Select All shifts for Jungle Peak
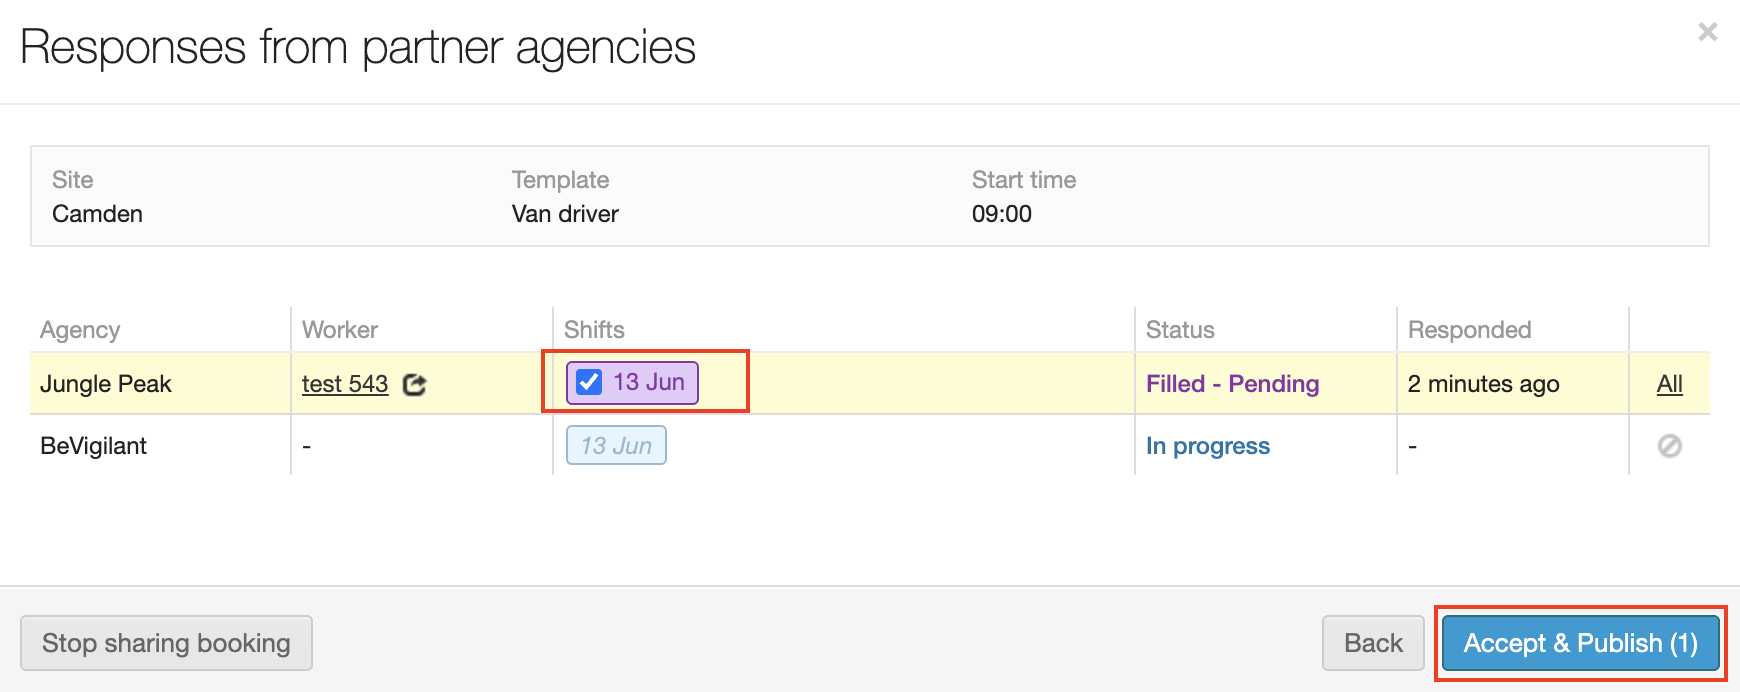Viewport: 1740px width, 692px height. (x=1669, y=384)
